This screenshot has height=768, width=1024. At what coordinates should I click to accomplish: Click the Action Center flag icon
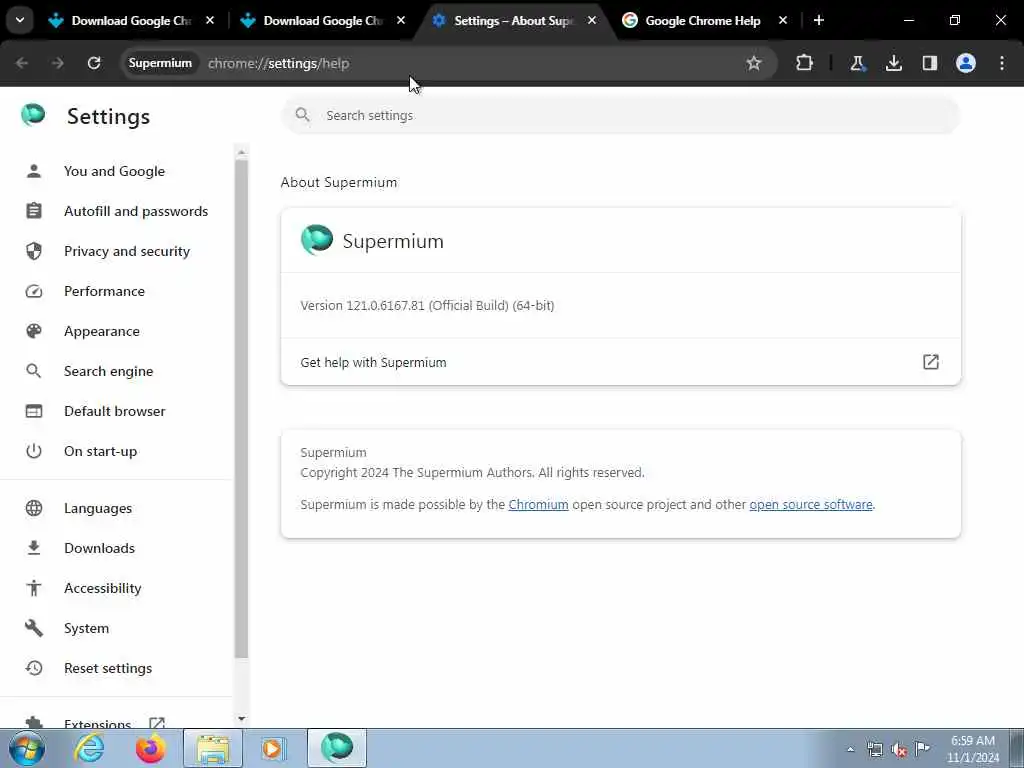[x=923, y=748]
